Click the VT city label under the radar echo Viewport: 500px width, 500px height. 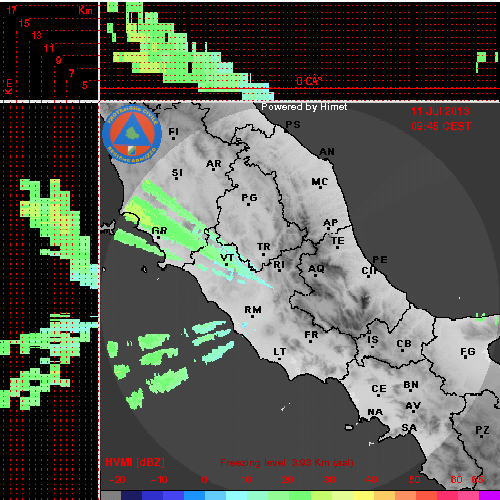tap(227, 258)
